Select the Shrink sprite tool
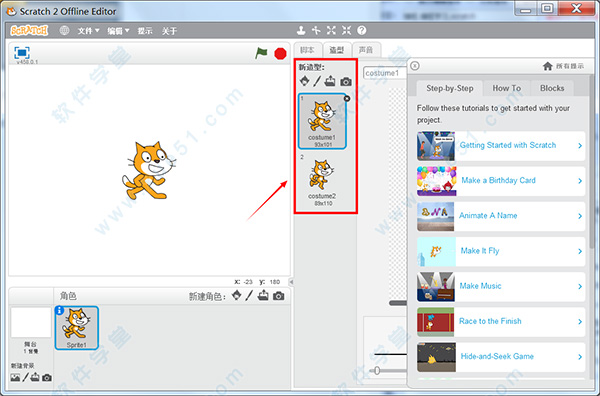Screen dimensions: 600x396 (346, 30)
